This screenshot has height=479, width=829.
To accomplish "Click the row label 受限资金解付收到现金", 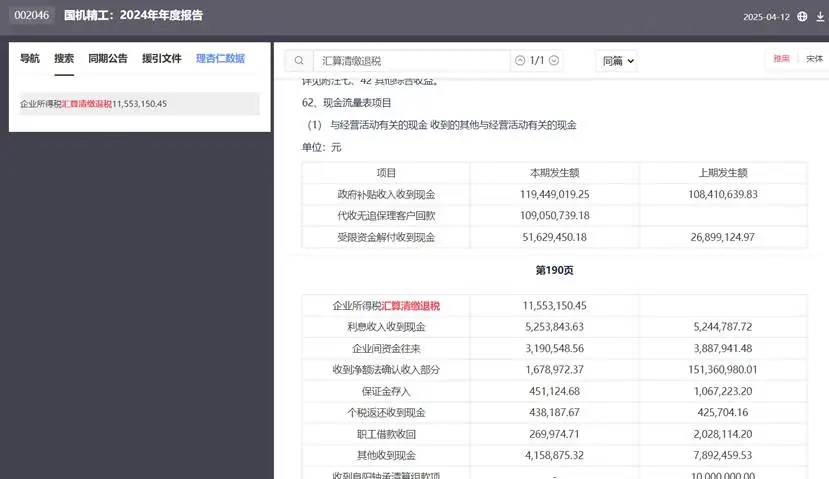I will [386, 237].
